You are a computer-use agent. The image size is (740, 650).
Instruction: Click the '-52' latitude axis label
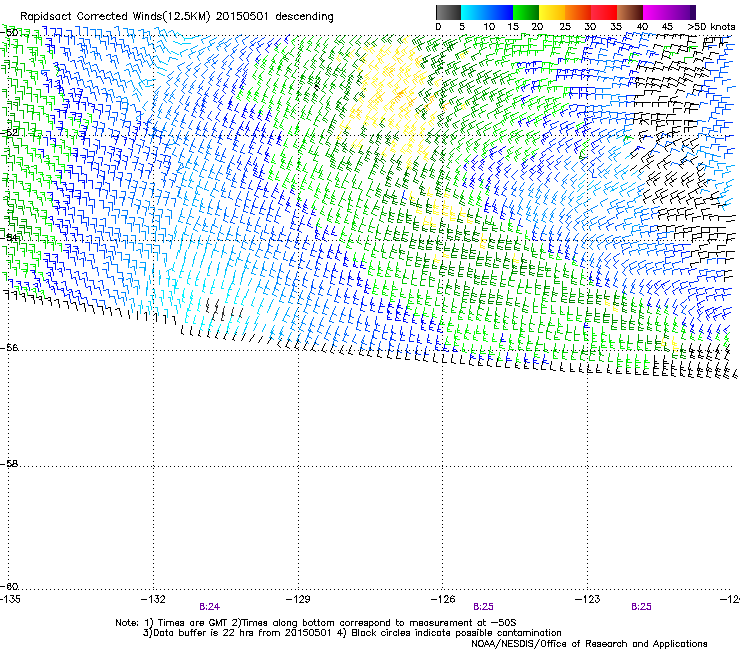pos(9,133)
